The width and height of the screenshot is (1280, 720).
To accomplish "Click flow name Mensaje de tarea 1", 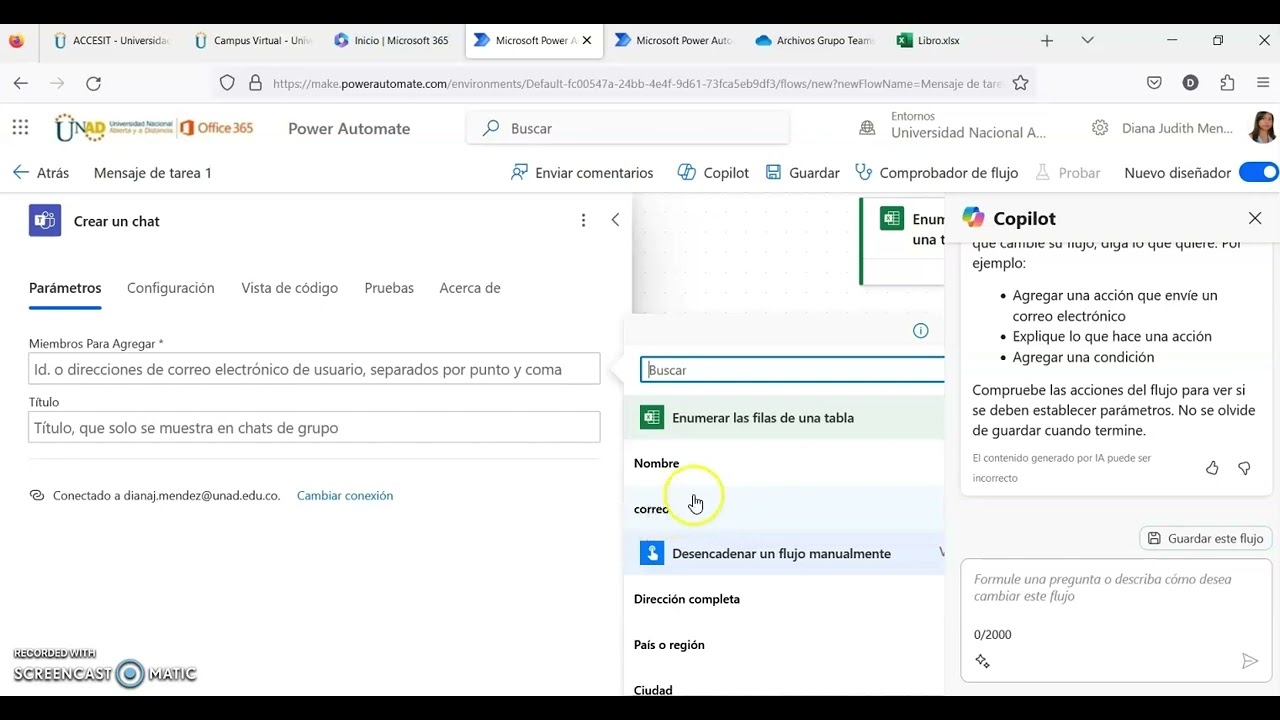I will coord(153,173).
